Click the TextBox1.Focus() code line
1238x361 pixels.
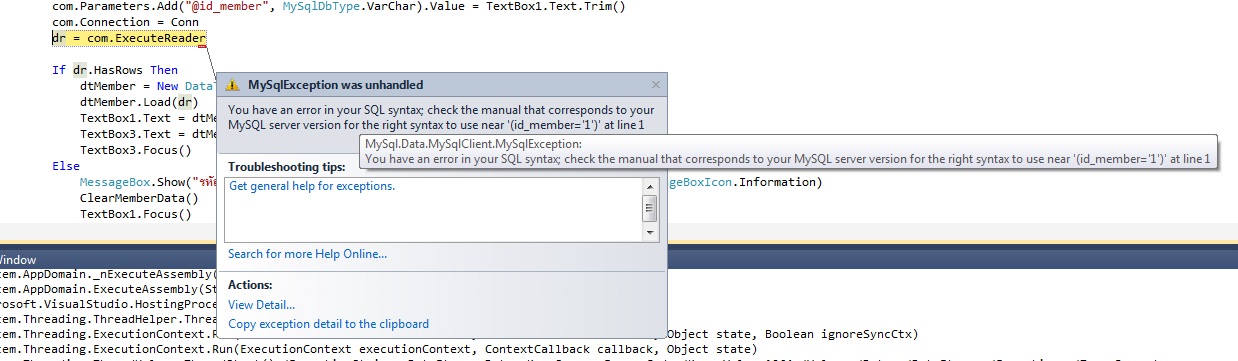pyautogui.click(x=135, y=214)
